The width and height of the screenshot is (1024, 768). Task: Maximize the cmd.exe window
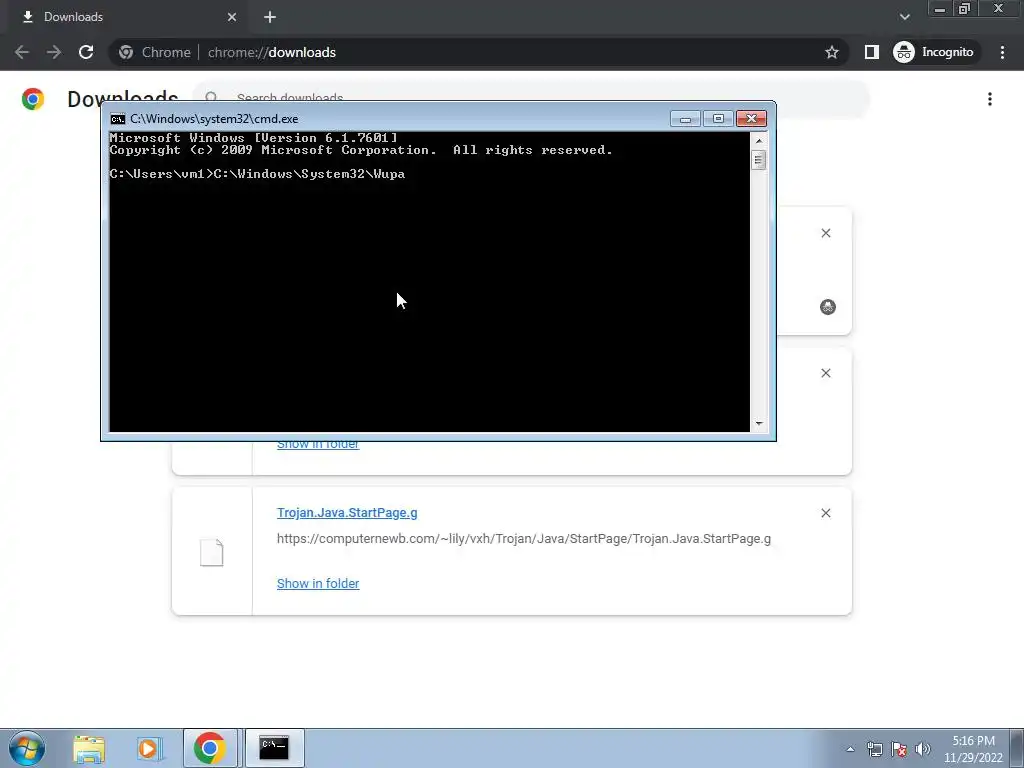pos(718,119)
